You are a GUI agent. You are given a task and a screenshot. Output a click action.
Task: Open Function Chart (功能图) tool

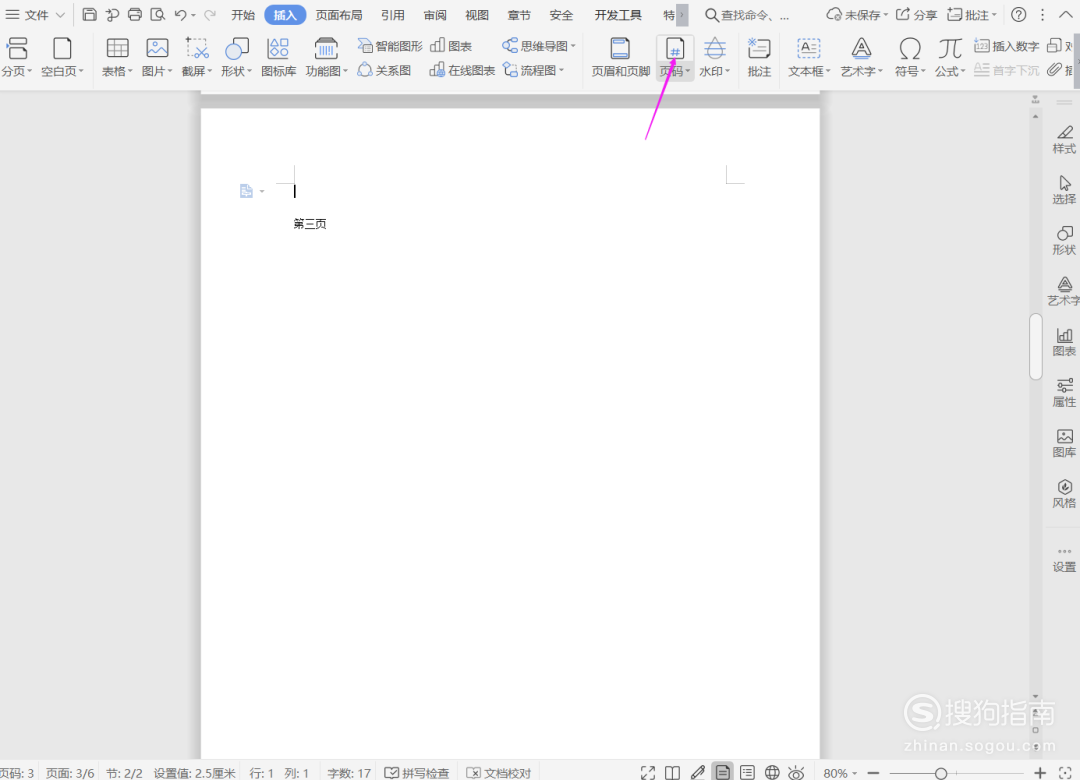click(326, 57)
